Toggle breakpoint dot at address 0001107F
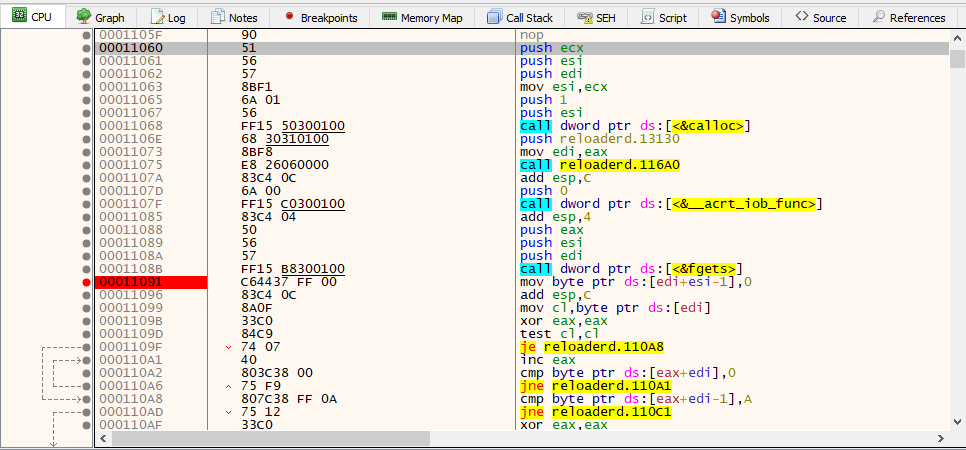The image size is (966, 450). click(x=86, y=204)
